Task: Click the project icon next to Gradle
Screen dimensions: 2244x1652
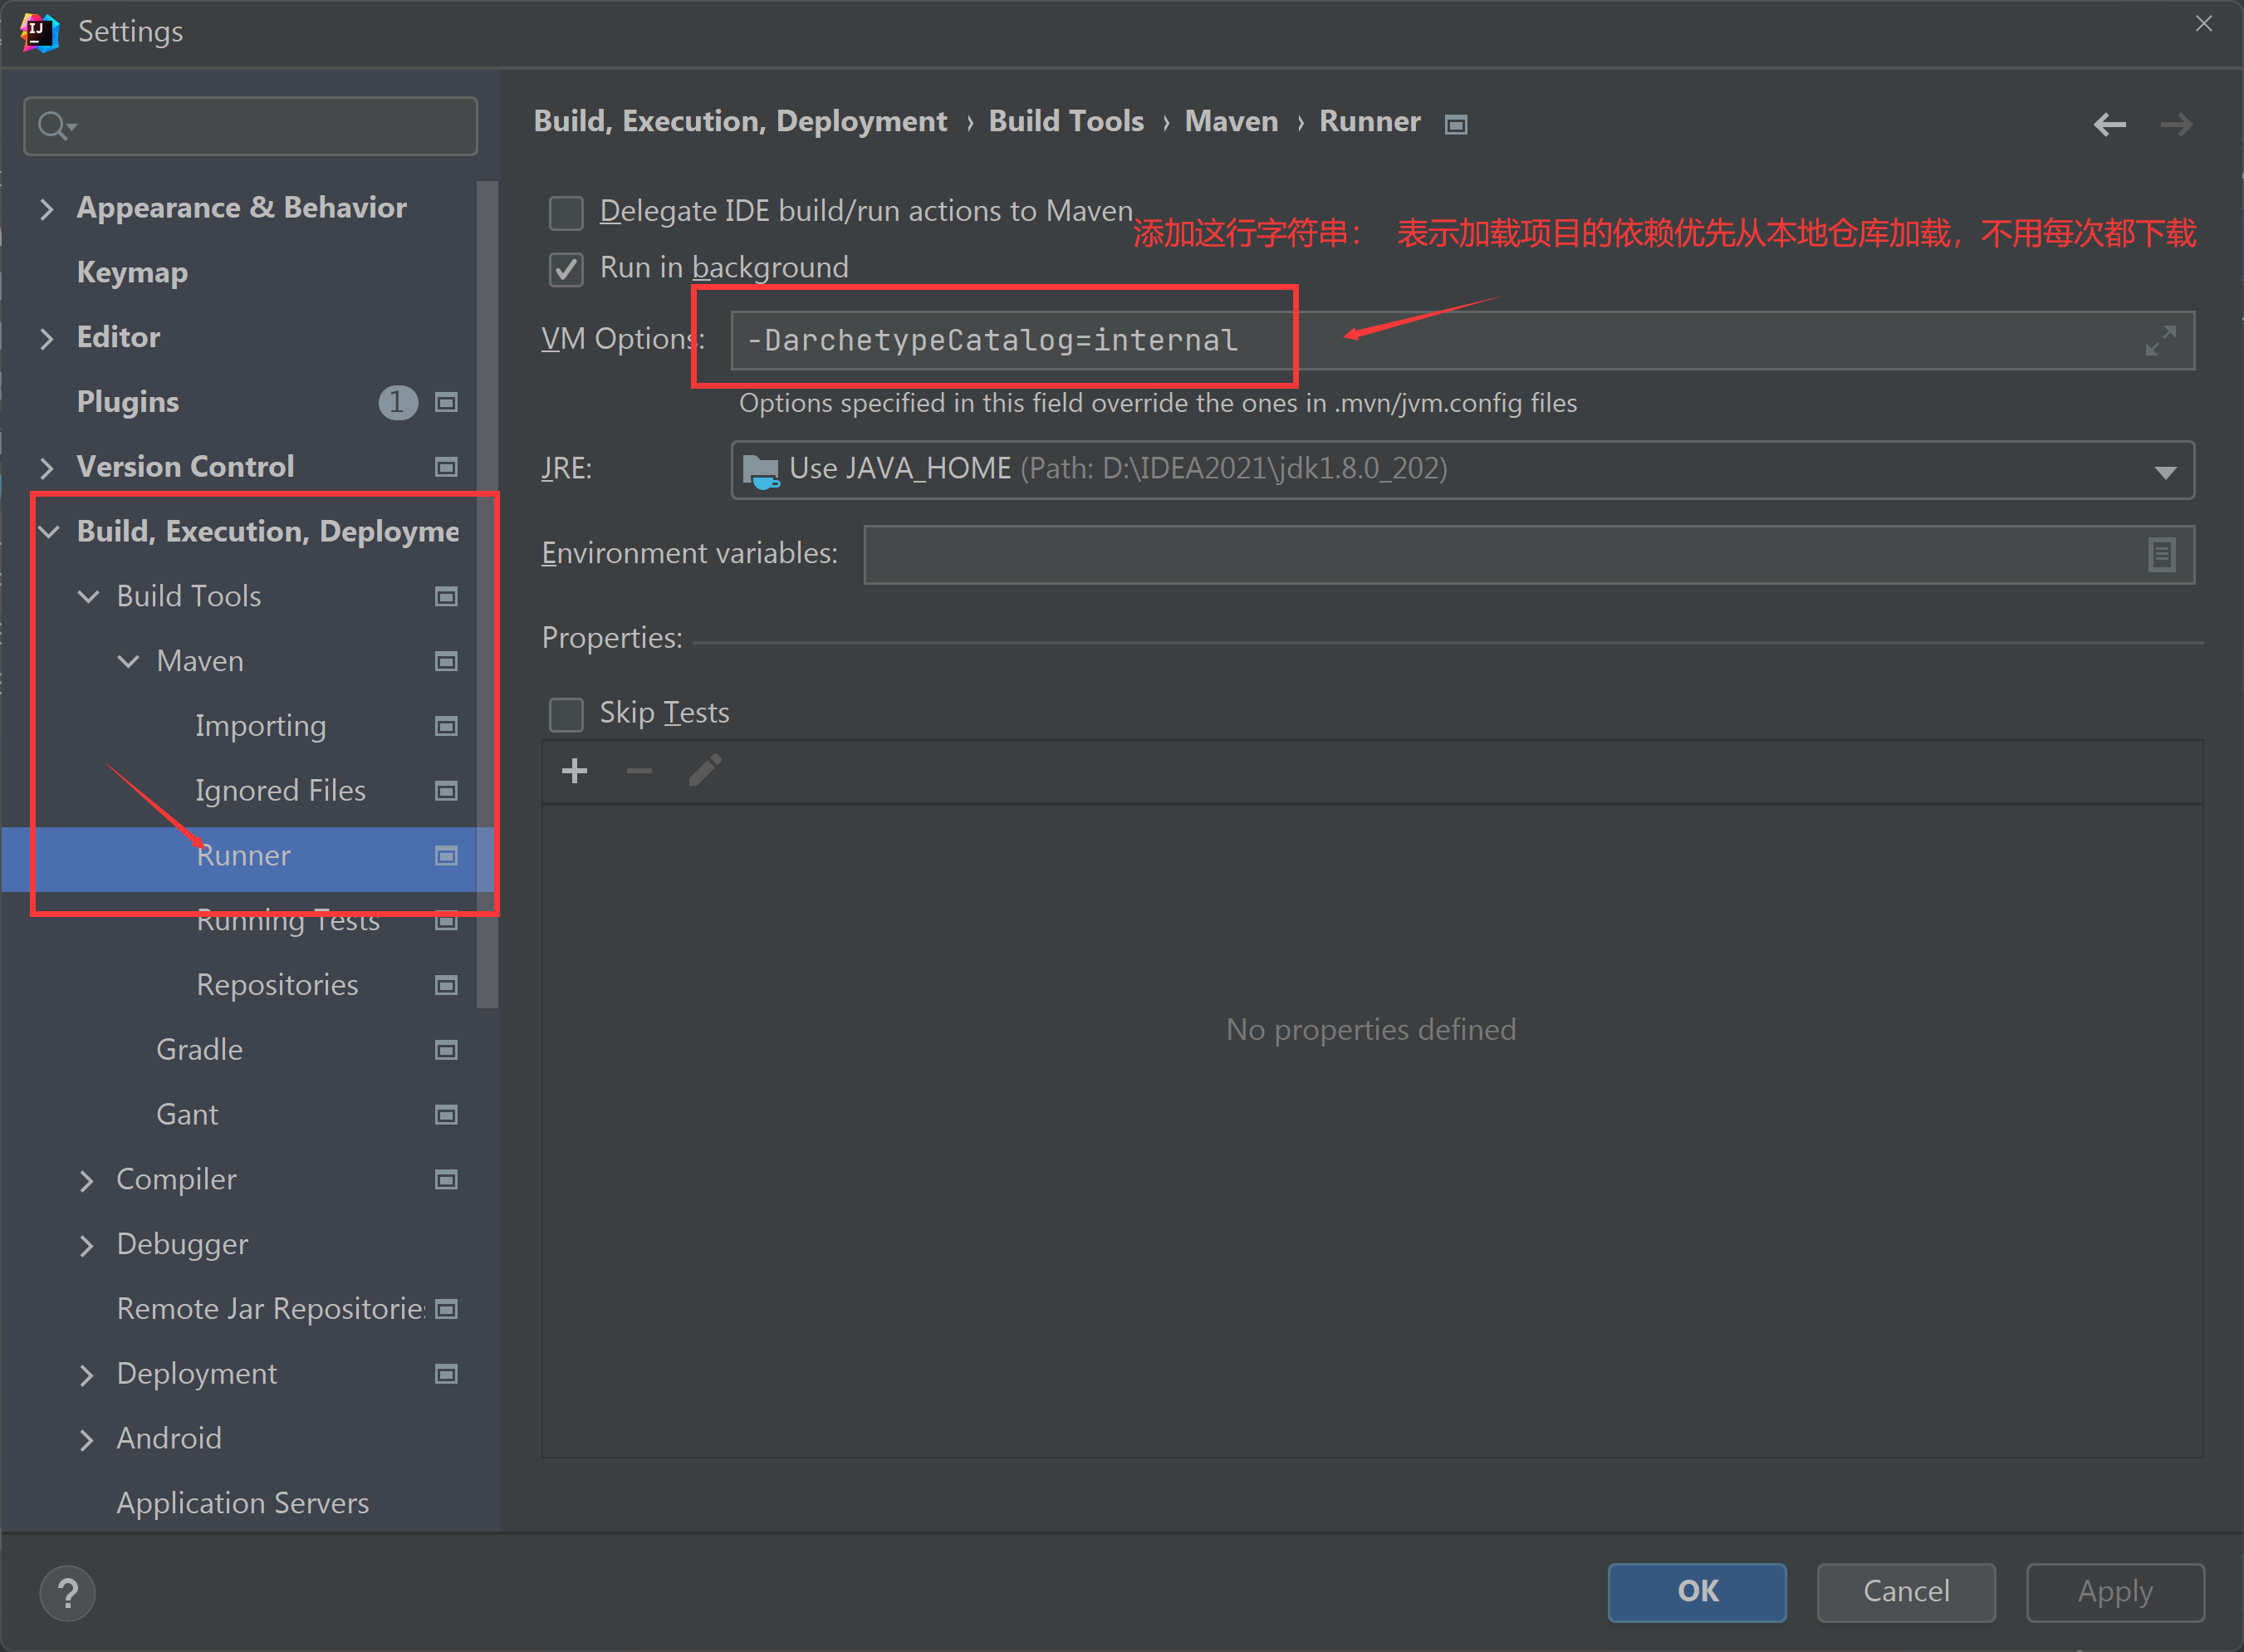Action: [x=446, y=1050]
